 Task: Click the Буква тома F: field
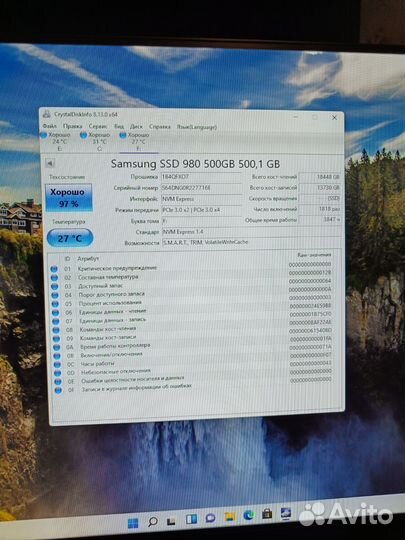click(x=201, y=221)
